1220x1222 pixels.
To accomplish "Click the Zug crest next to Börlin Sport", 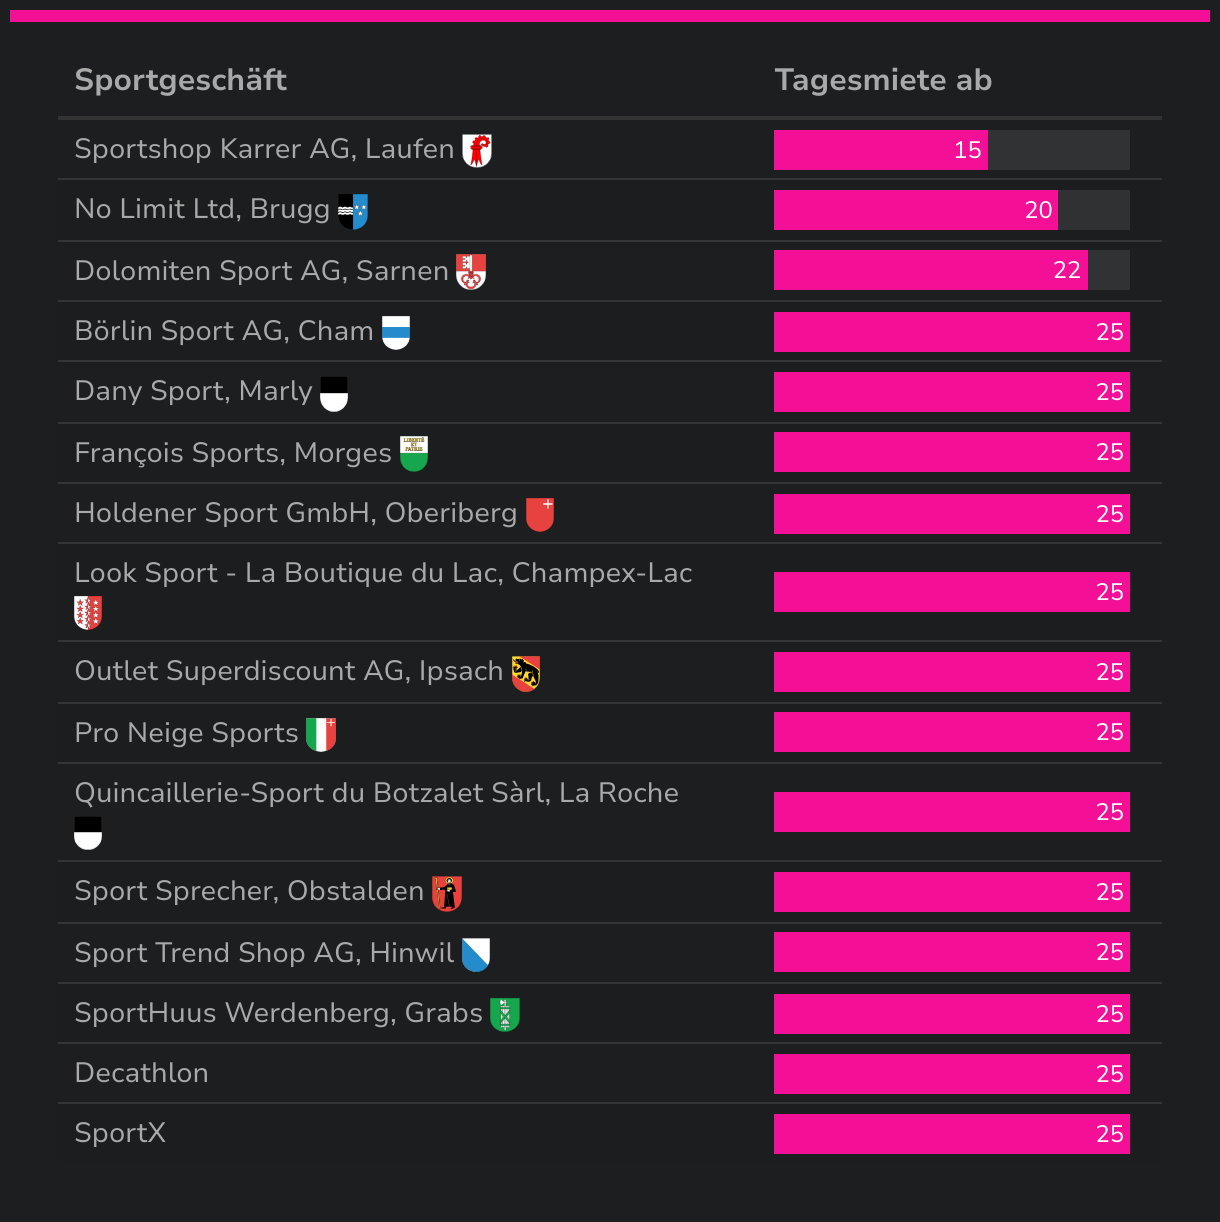I will pos(396,332).
